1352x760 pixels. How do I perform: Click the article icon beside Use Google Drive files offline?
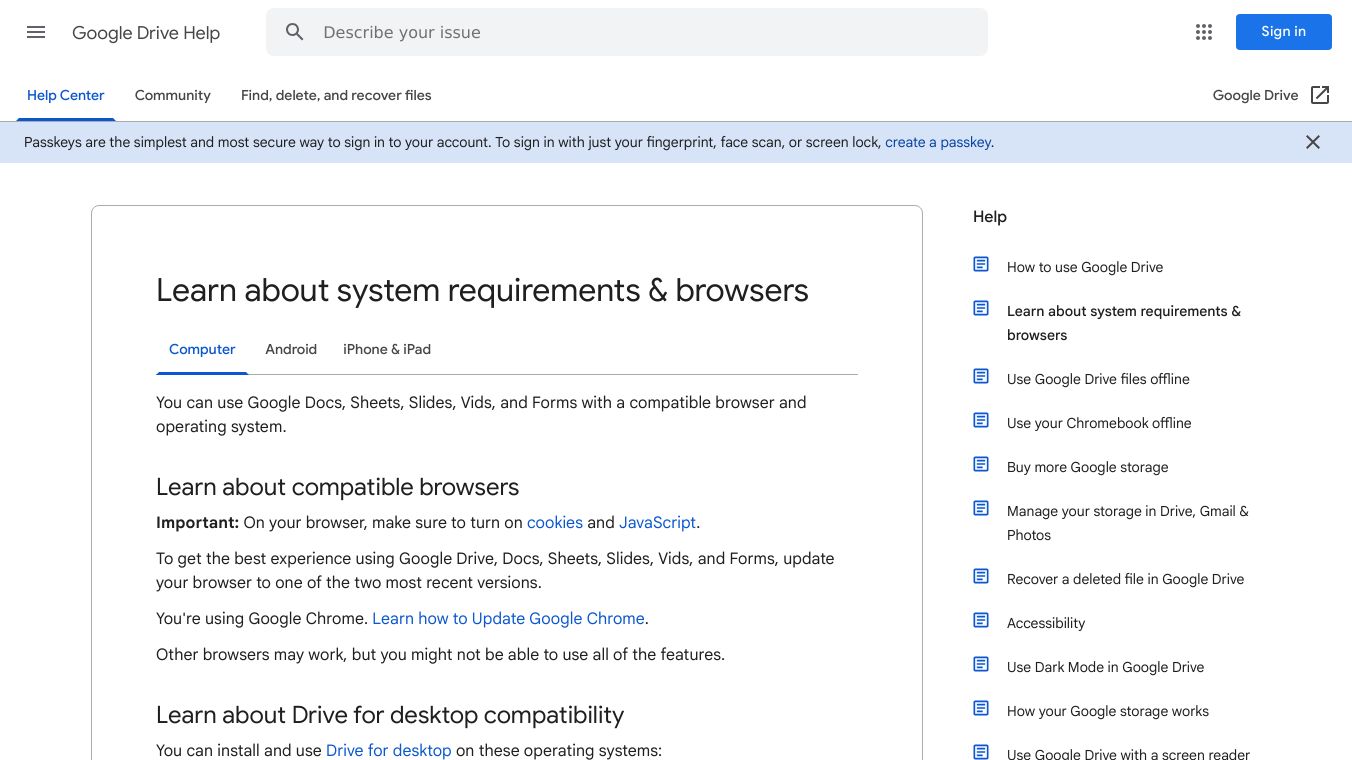pyautogui.click(x=981, y=376)
